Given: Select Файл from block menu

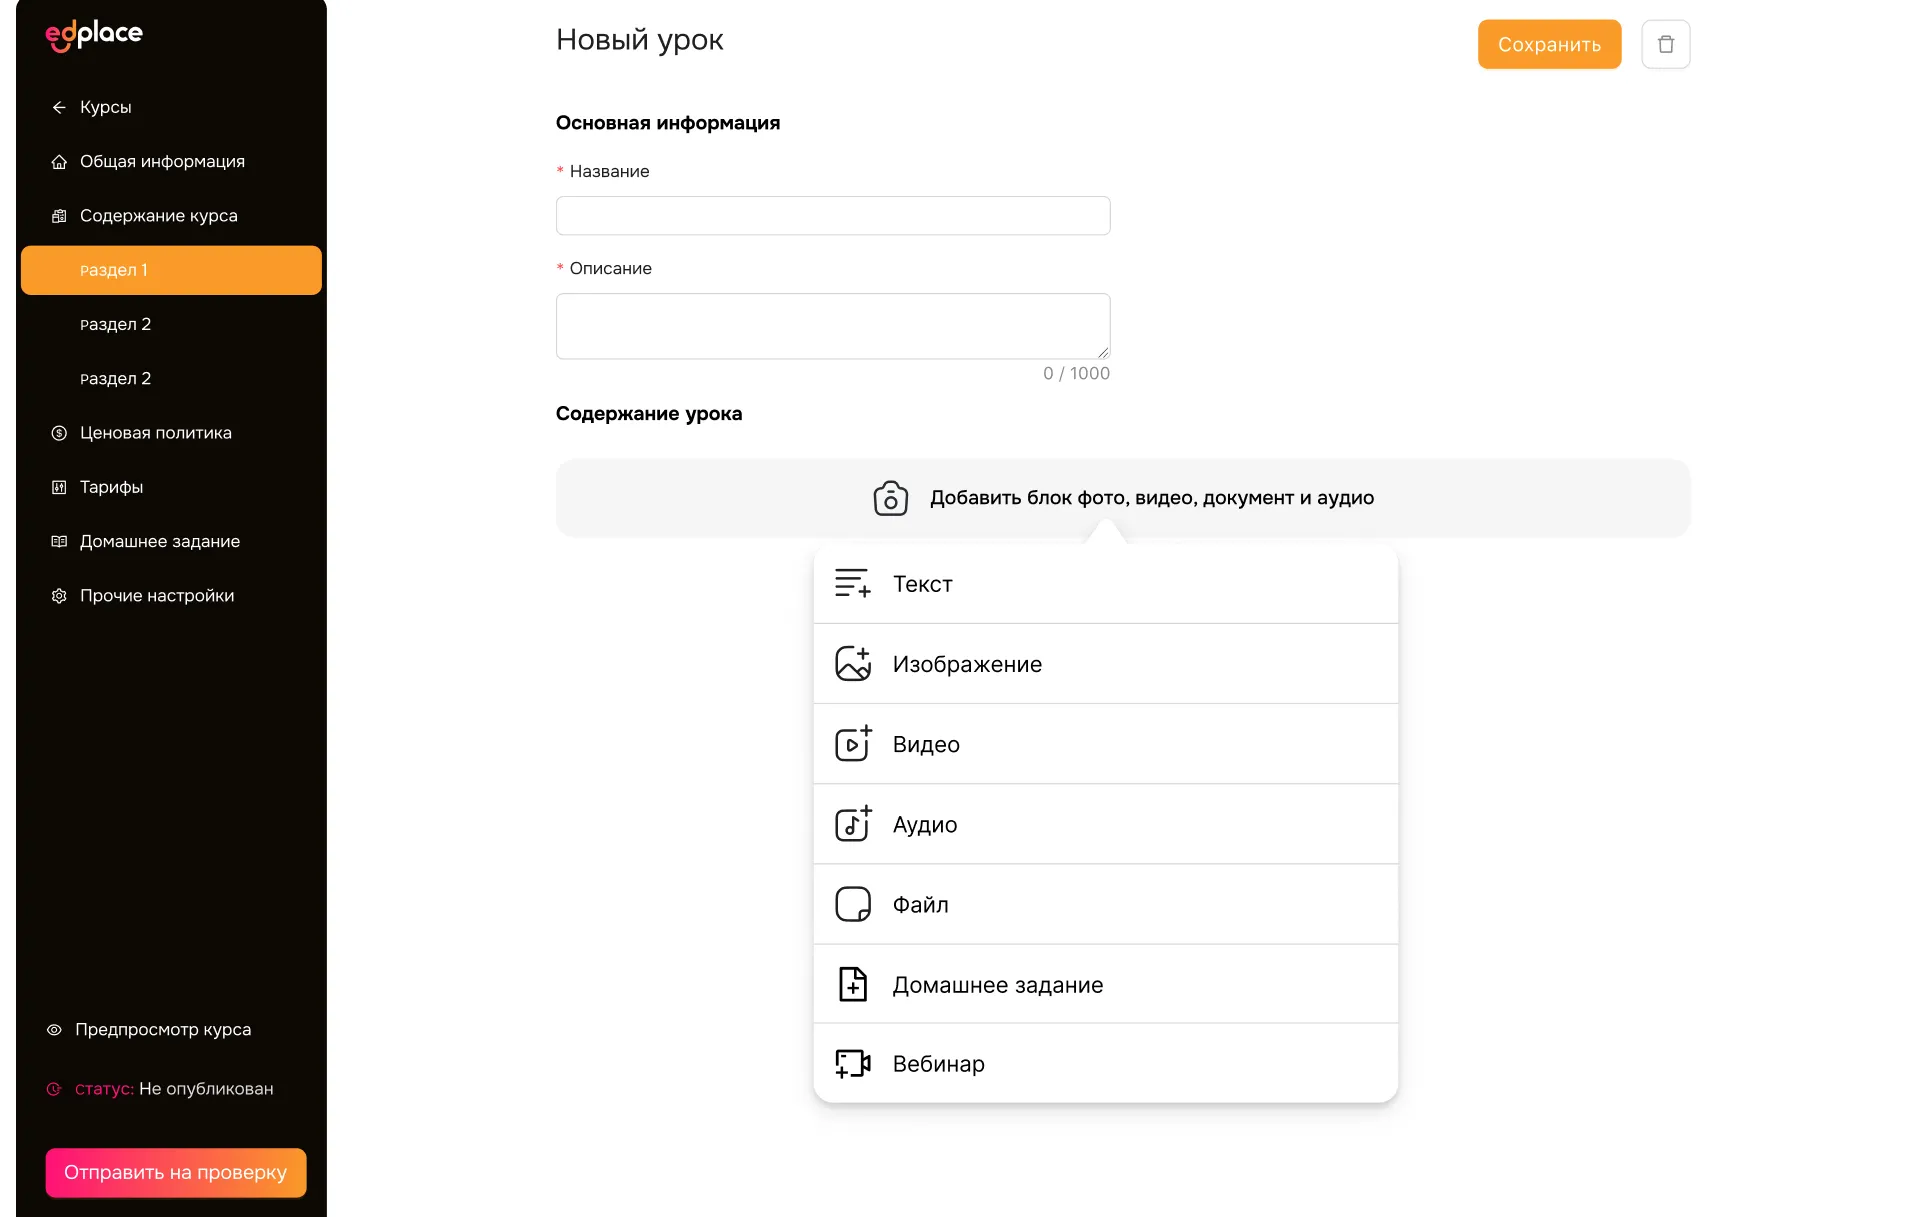Looking at the screenshot, I should (x=1106, y=904).
